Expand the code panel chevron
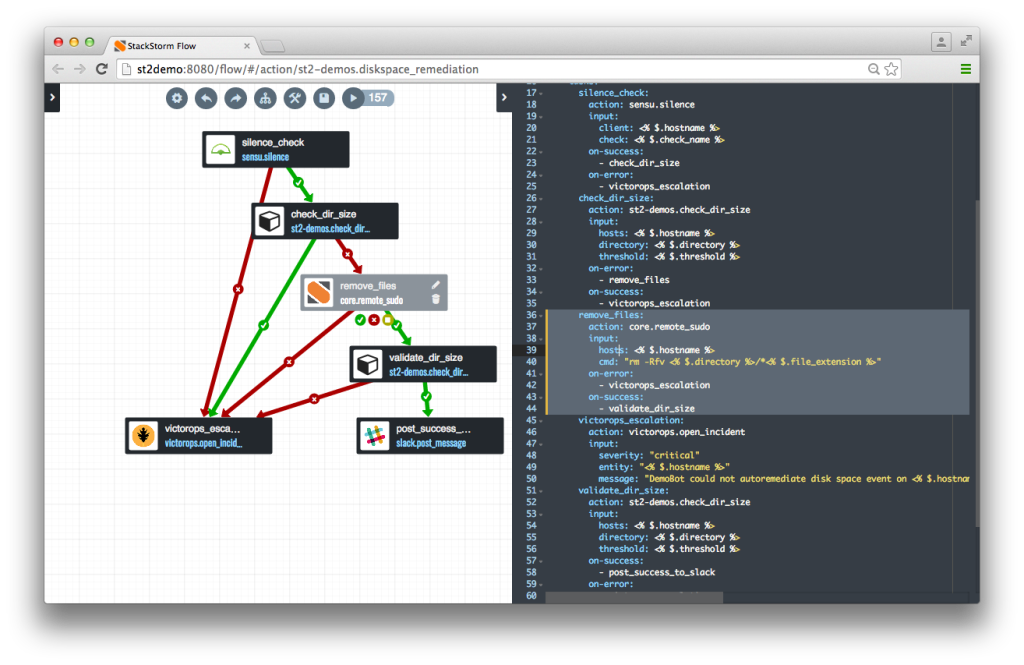Screen dimensions: 1024x665 coord(505,98)
